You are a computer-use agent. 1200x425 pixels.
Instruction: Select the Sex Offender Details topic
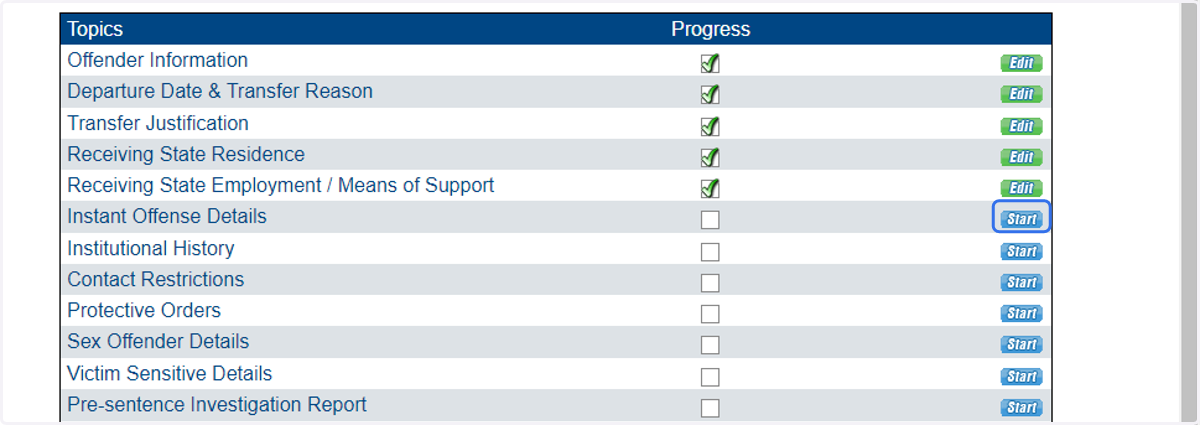pos(158,342)
